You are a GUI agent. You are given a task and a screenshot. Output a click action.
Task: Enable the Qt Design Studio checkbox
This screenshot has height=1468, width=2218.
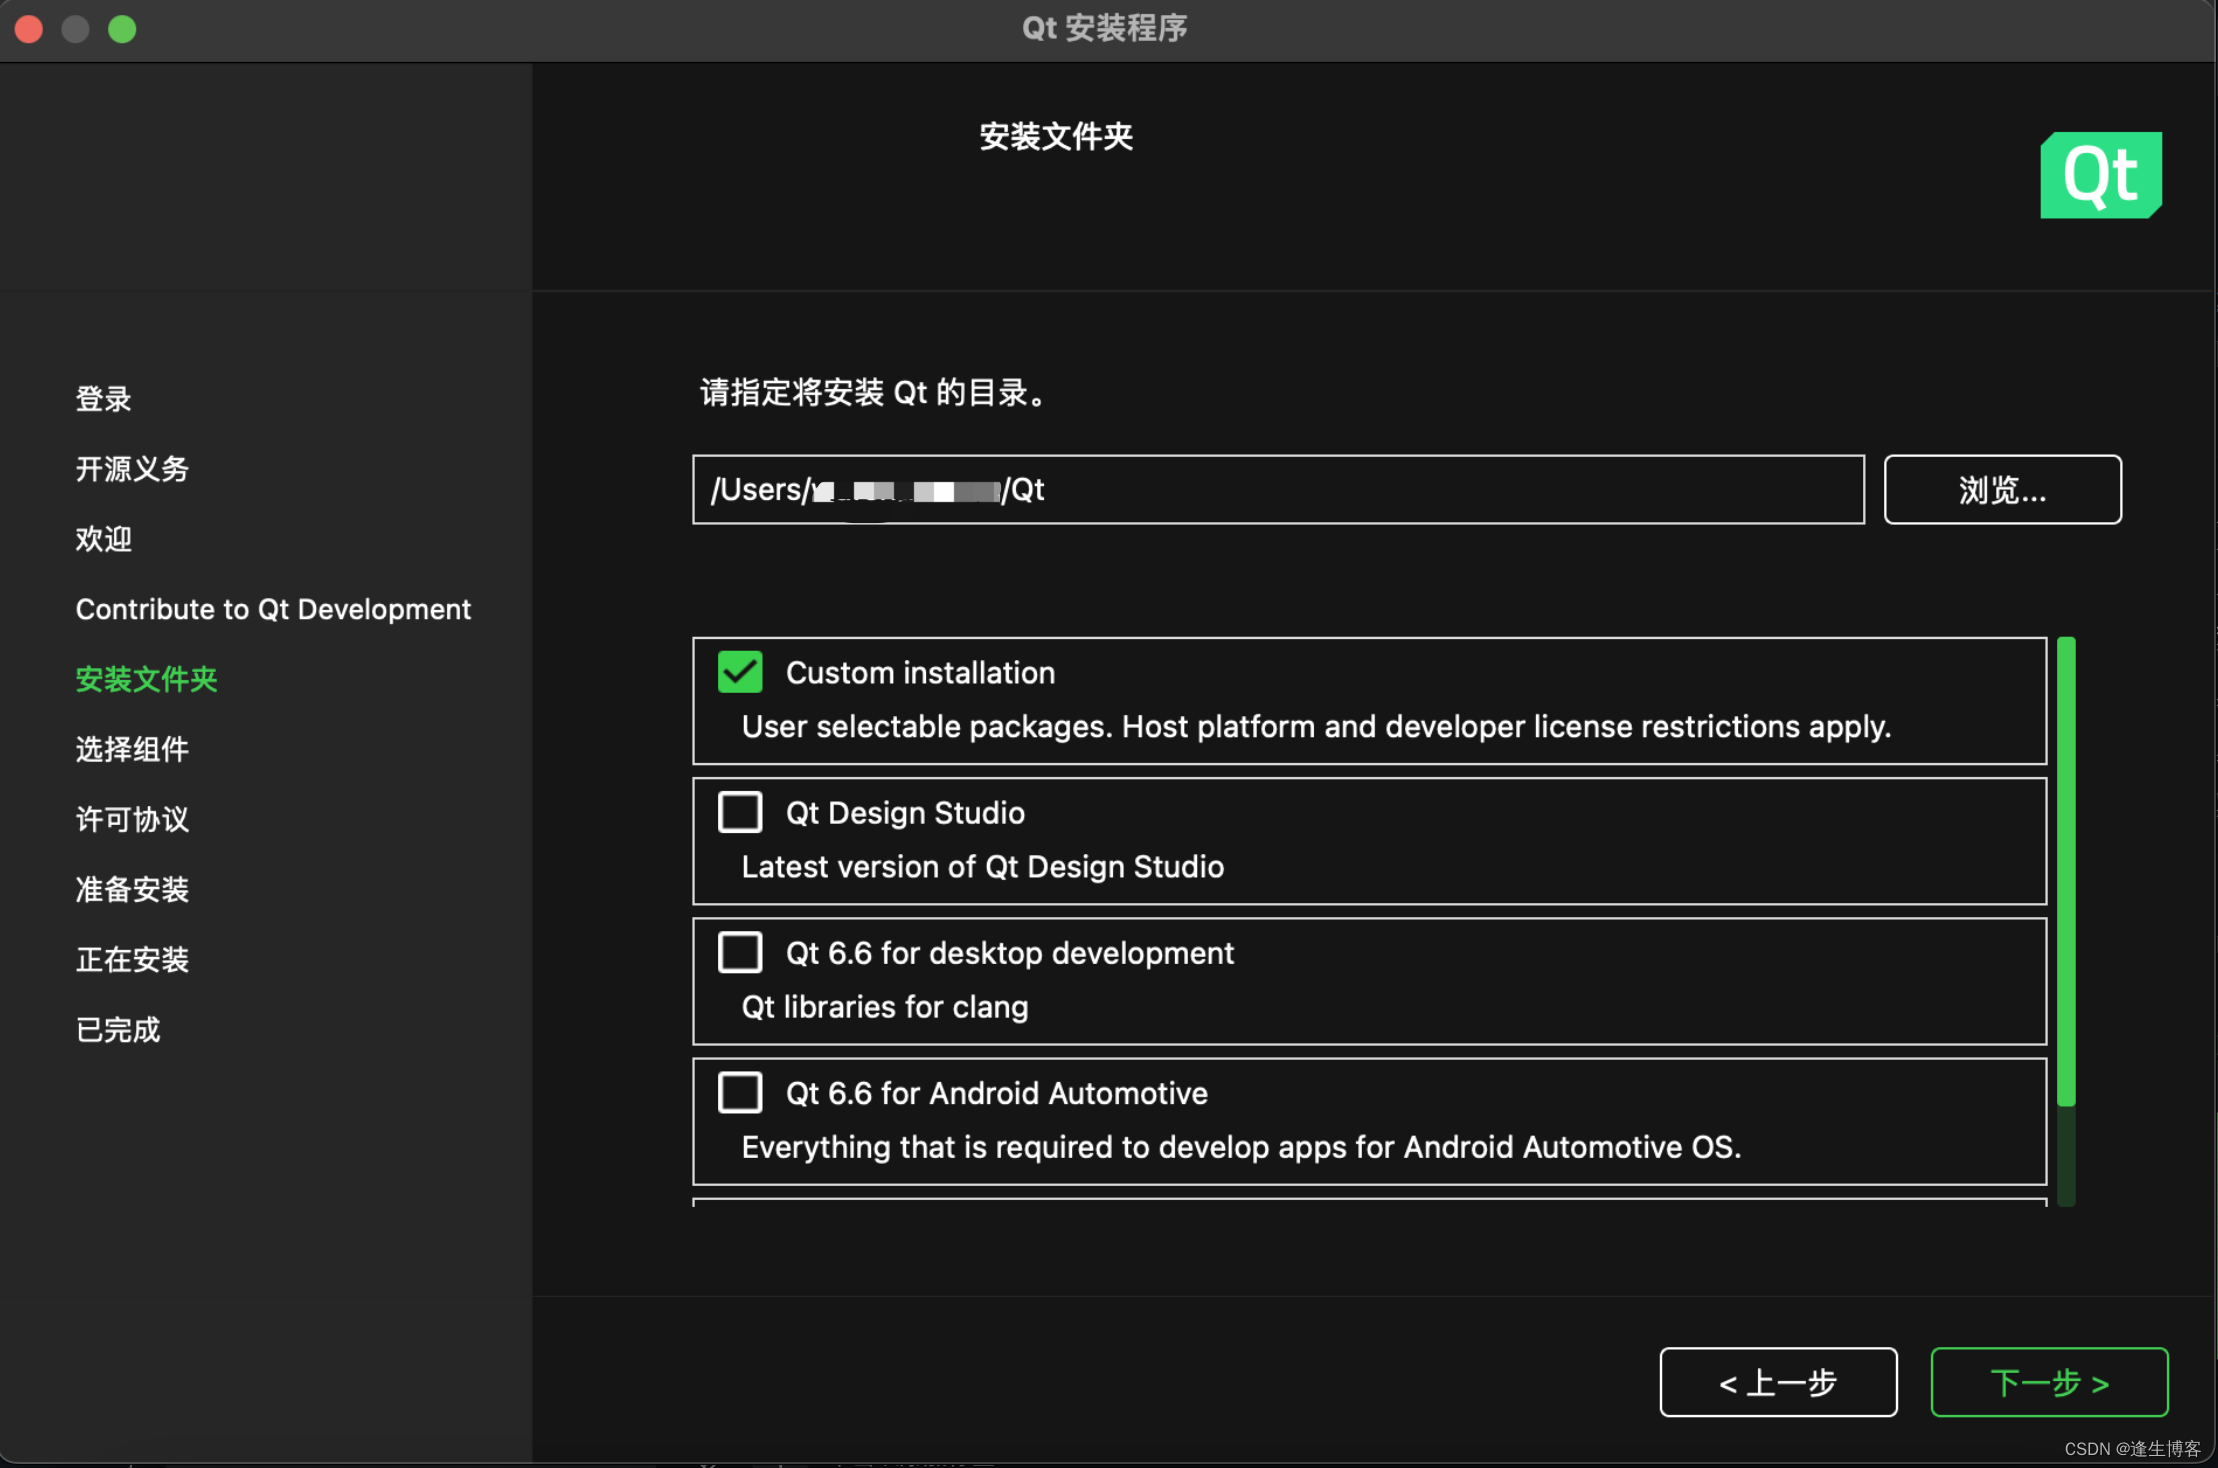coord(740,812)
